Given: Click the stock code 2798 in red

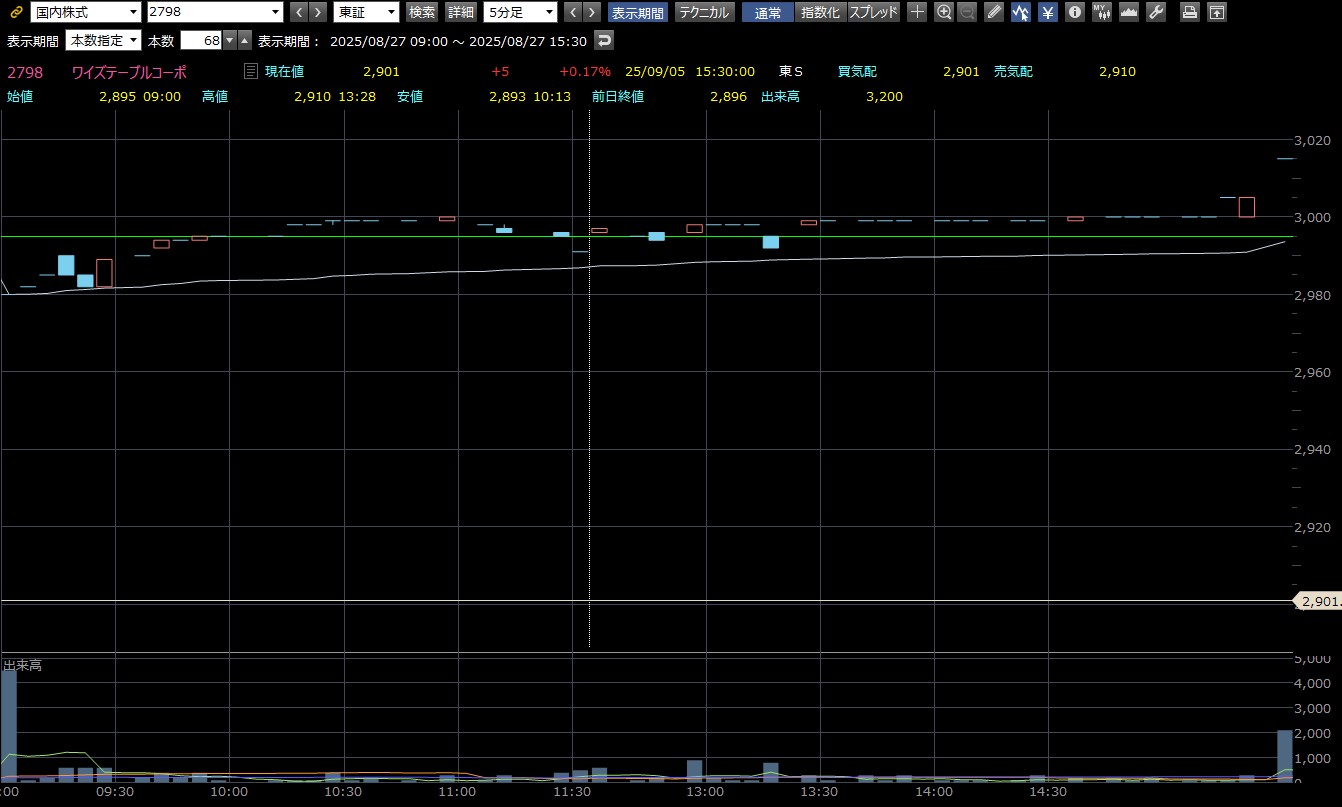Looking at the screenshot, I should 25,72.
